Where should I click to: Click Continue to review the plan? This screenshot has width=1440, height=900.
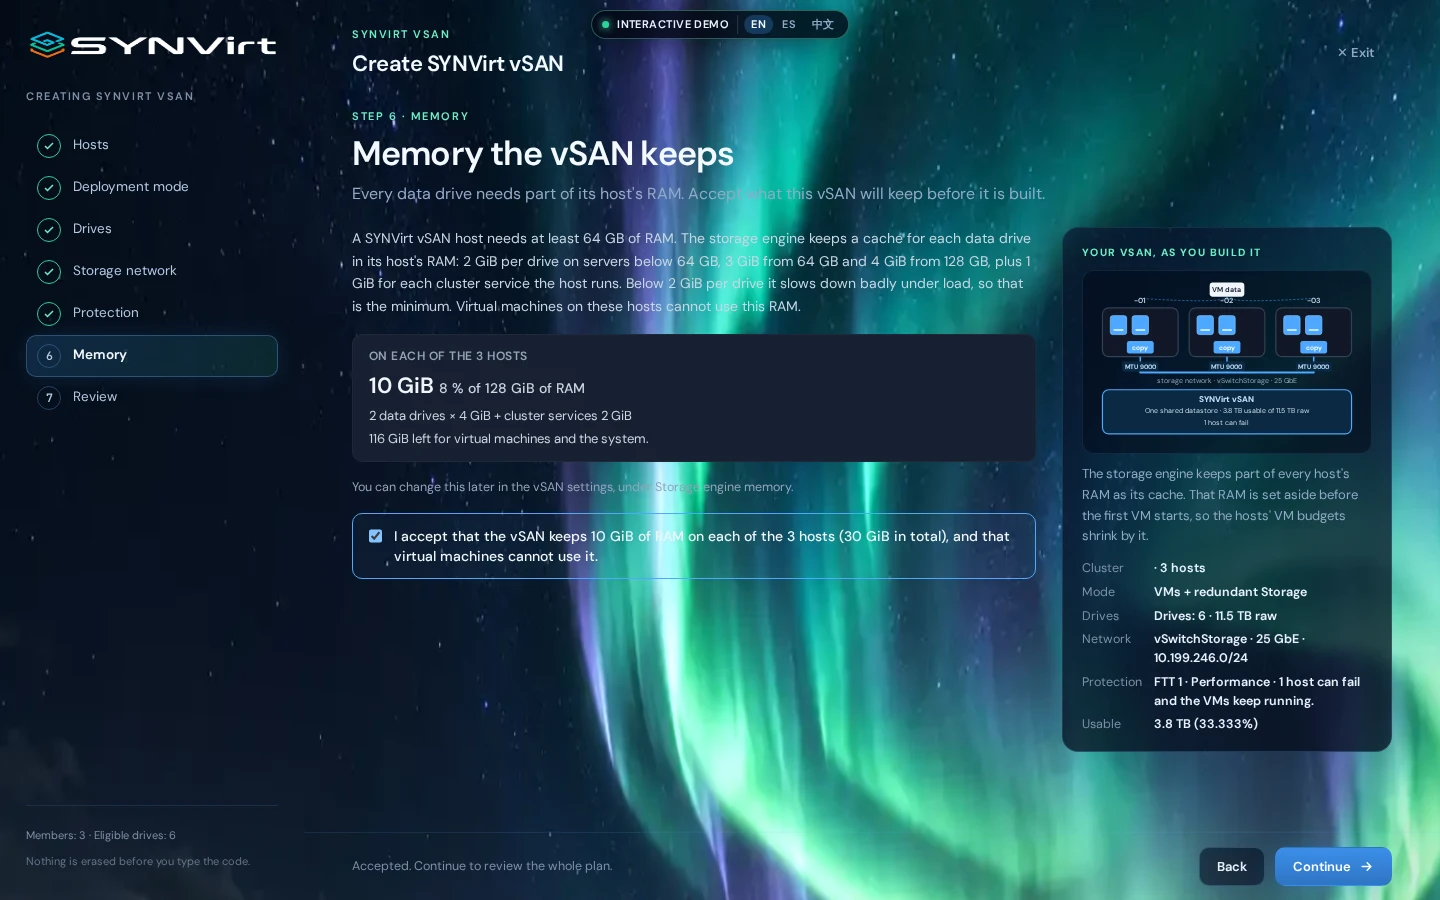click(1333, 867)
